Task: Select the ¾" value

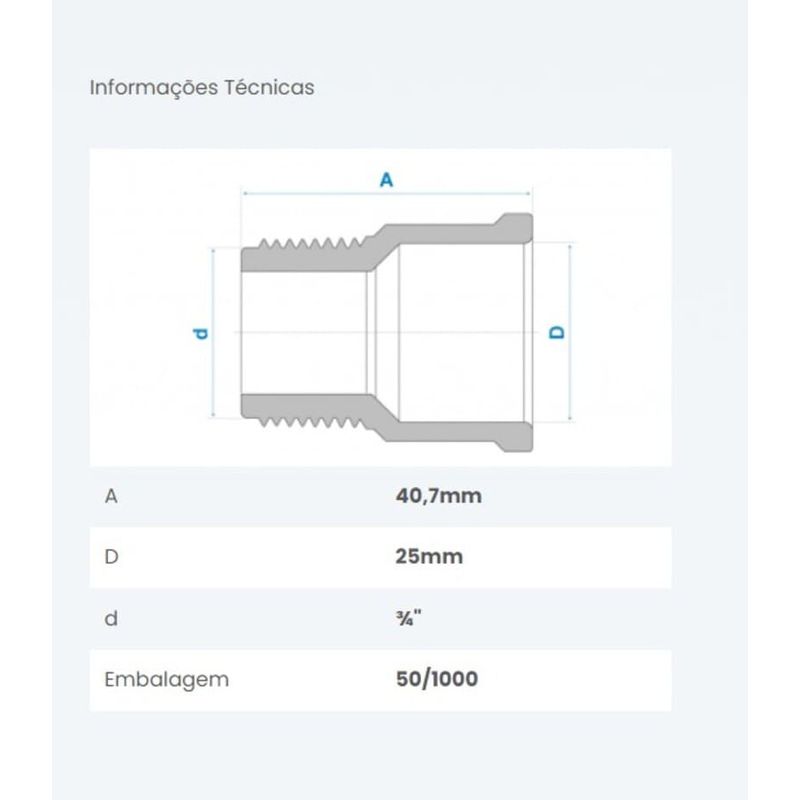Action: pyautogui.click(x=409, y=618)
